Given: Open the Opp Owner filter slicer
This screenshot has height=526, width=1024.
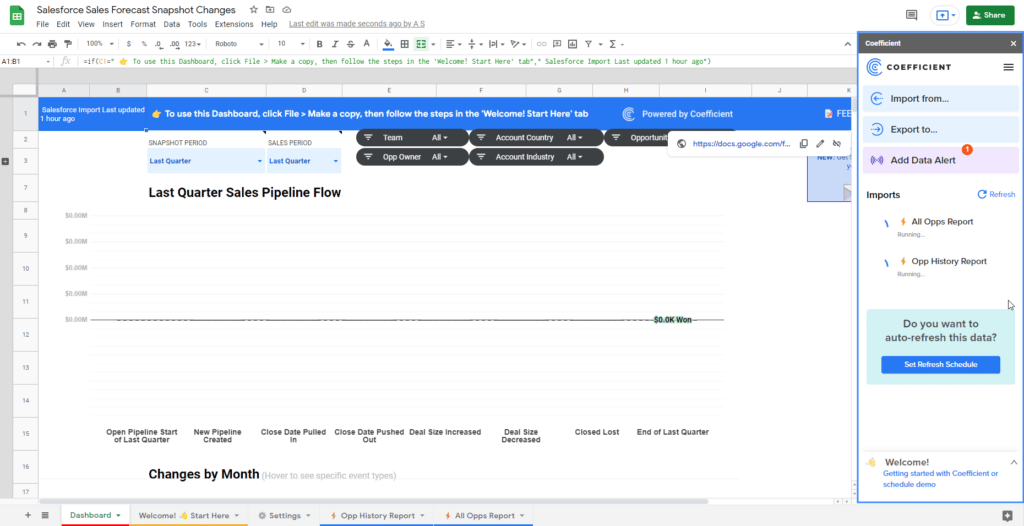Looking at the screenshot, I should [x=412, y=157].
